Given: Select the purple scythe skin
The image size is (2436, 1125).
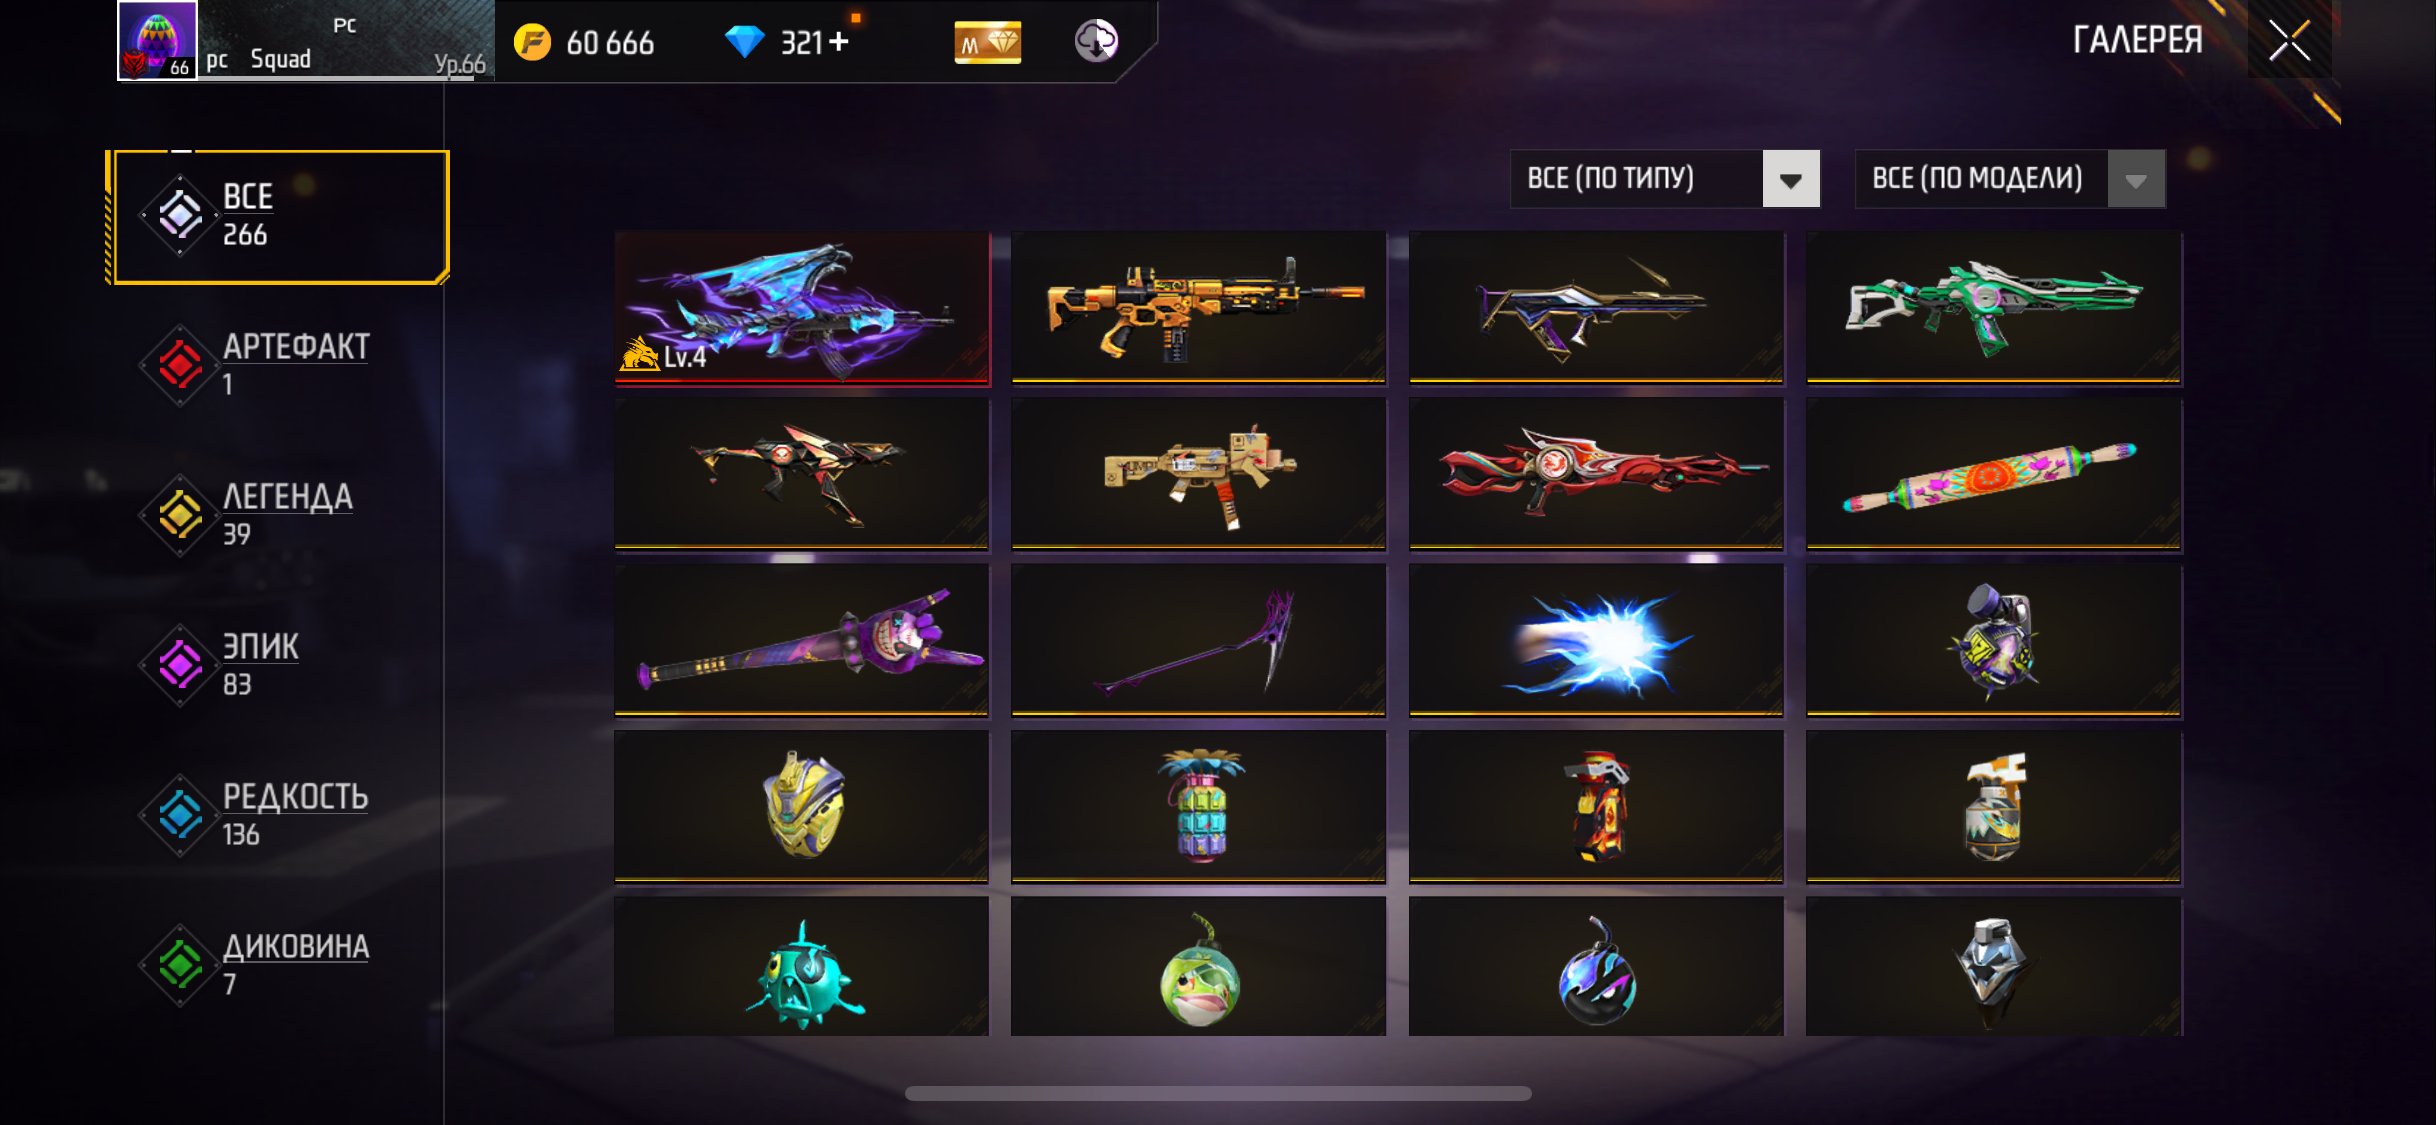Looking at the screenshot, I should click(x=1198, y=640).
